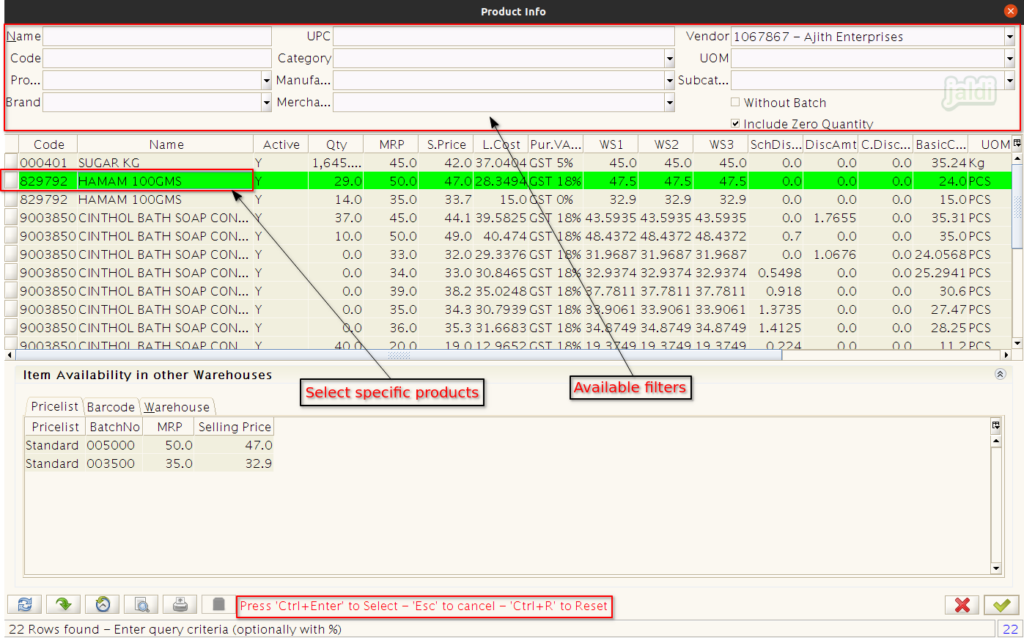Image resolution: width=1024 pixels, height=638 pixels.
Task: Select batch 005000 in pricelist table
Action: [112, 445]
